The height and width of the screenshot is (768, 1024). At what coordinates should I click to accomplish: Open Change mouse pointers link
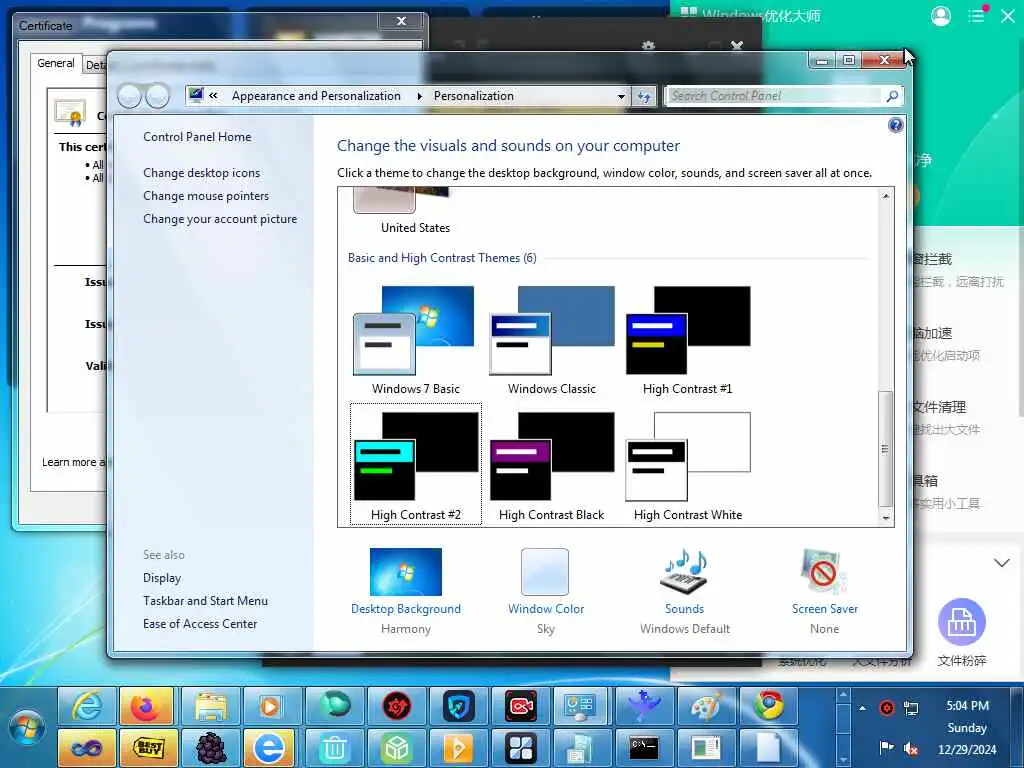pos(206,195)
